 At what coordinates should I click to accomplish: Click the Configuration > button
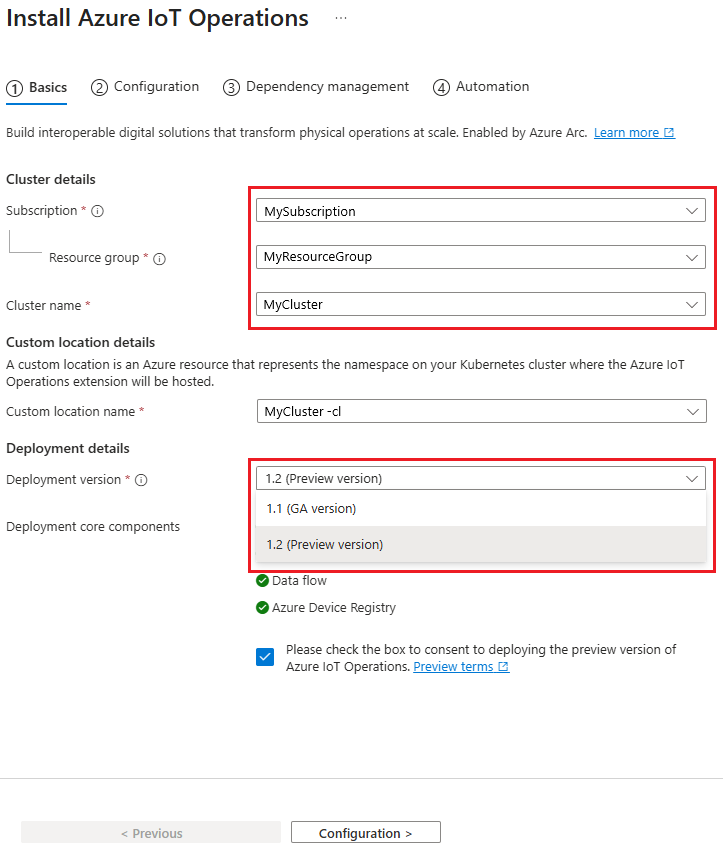tap(365, 831)
